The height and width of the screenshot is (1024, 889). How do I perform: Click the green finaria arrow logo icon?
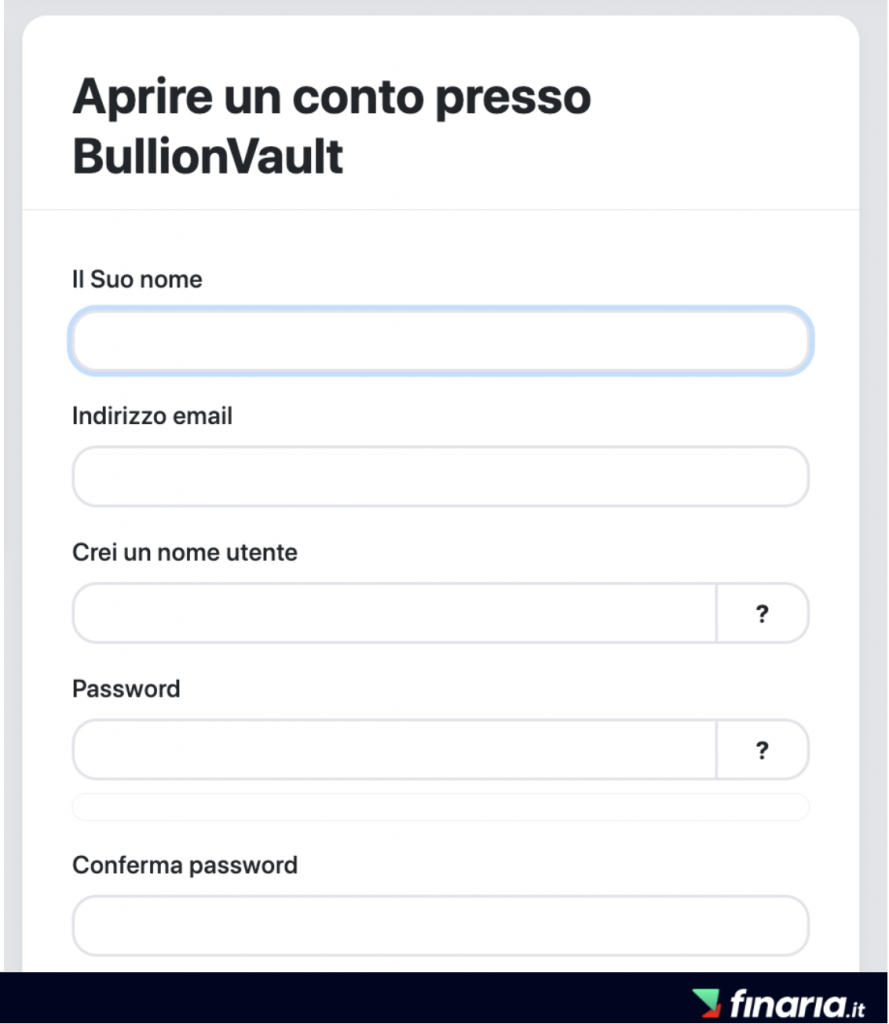[707, 1003]
